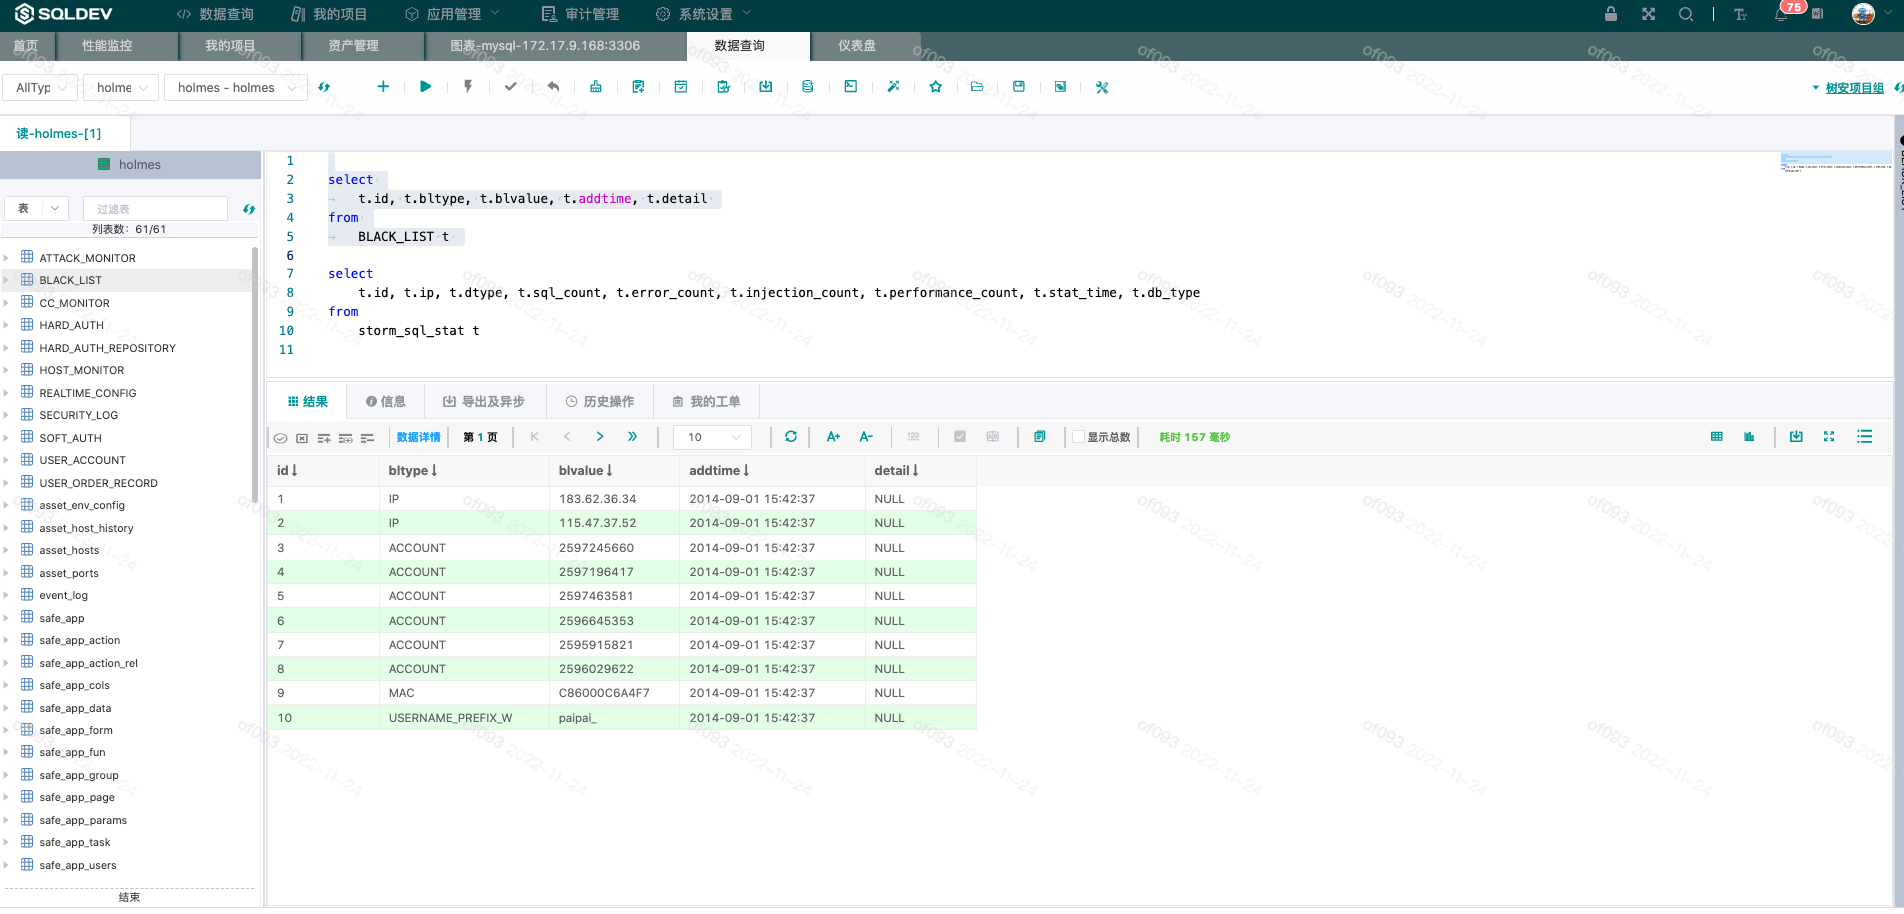The image size is (1904, 914).
Task: Switch to the 仪表盘 tab
Action: (857, 46)
